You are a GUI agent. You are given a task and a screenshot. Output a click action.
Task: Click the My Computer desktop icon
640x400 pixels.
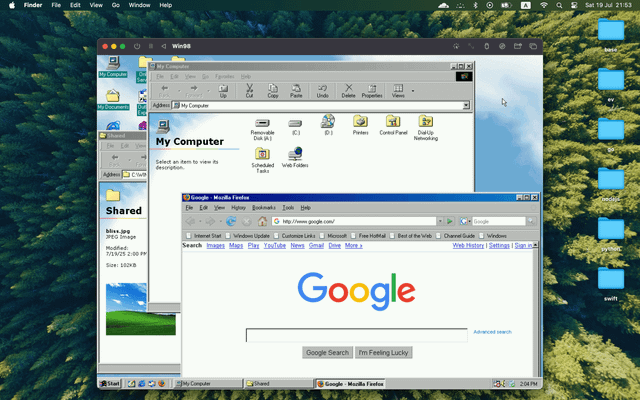[113, 66]
